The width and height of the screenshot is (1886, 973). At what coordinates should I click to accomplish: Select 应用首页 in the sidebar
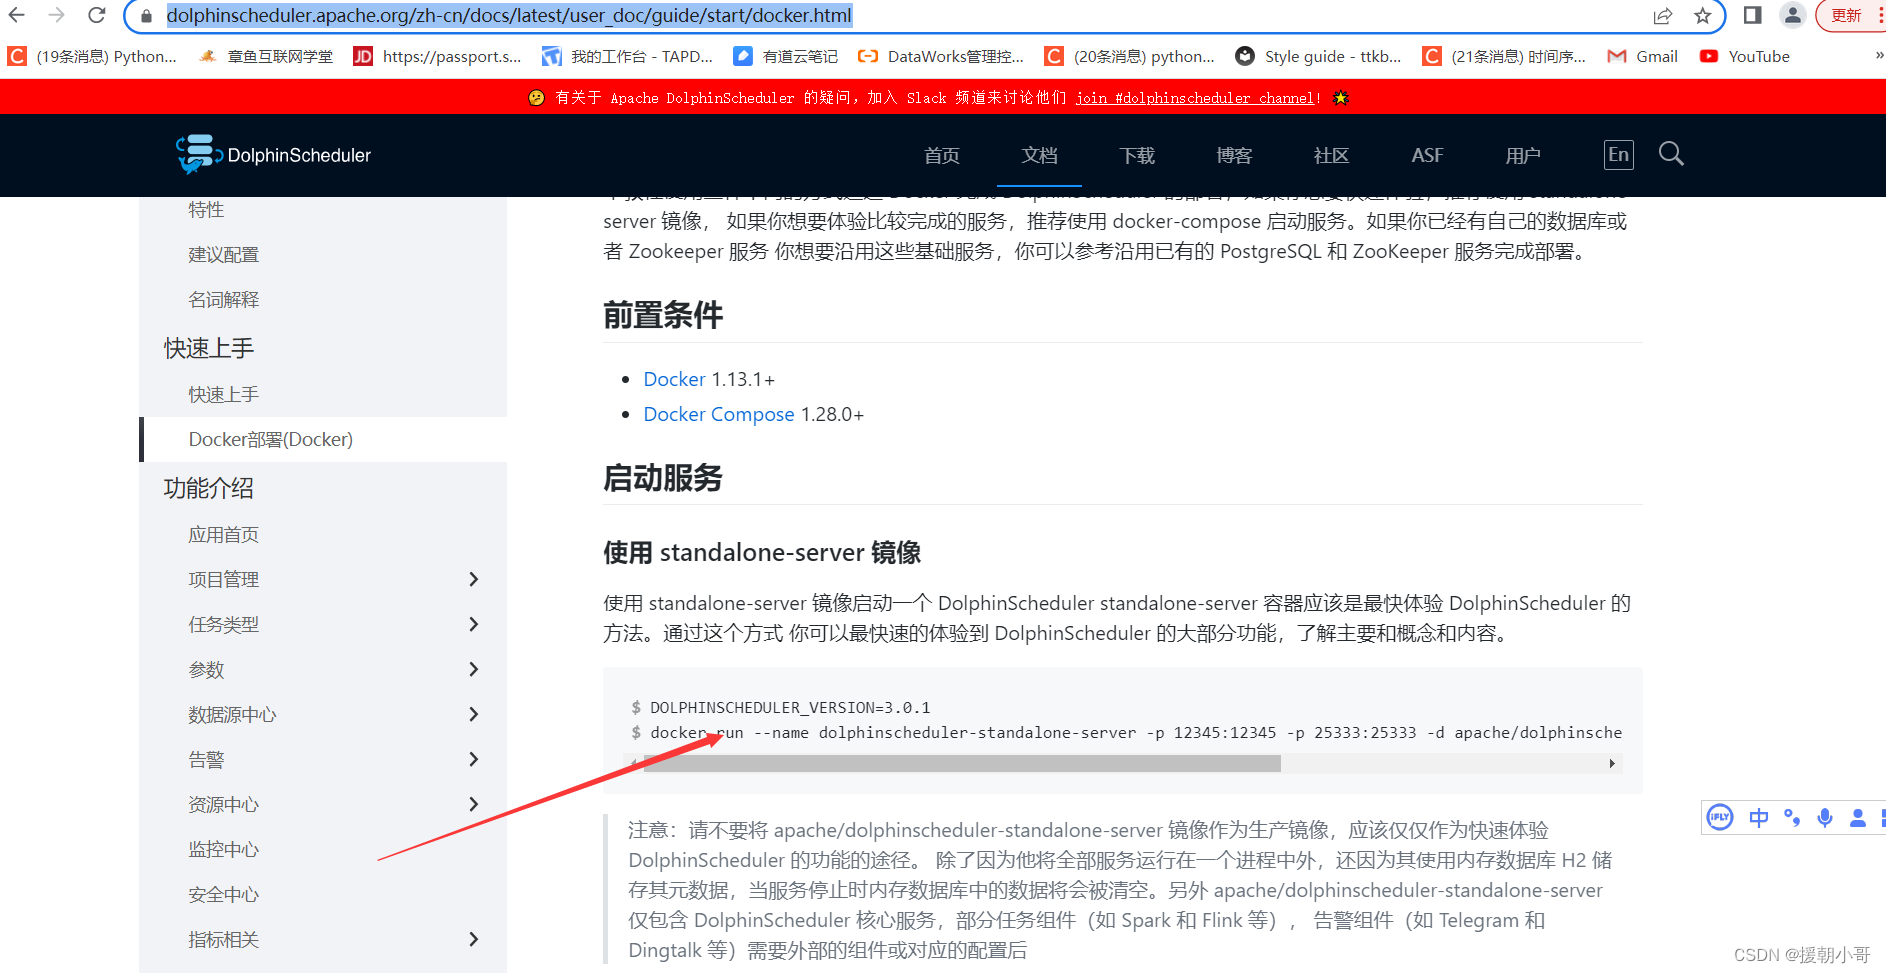point(223,535)
